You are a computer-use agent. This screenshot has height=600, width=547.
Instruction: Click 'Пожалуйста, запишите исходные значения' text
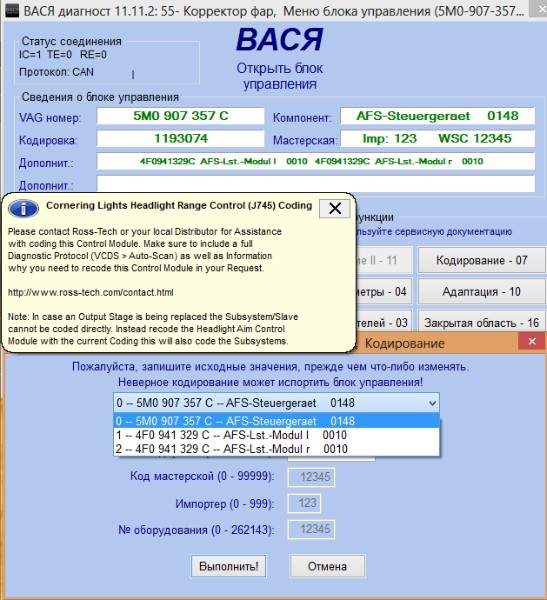(270, 367)
